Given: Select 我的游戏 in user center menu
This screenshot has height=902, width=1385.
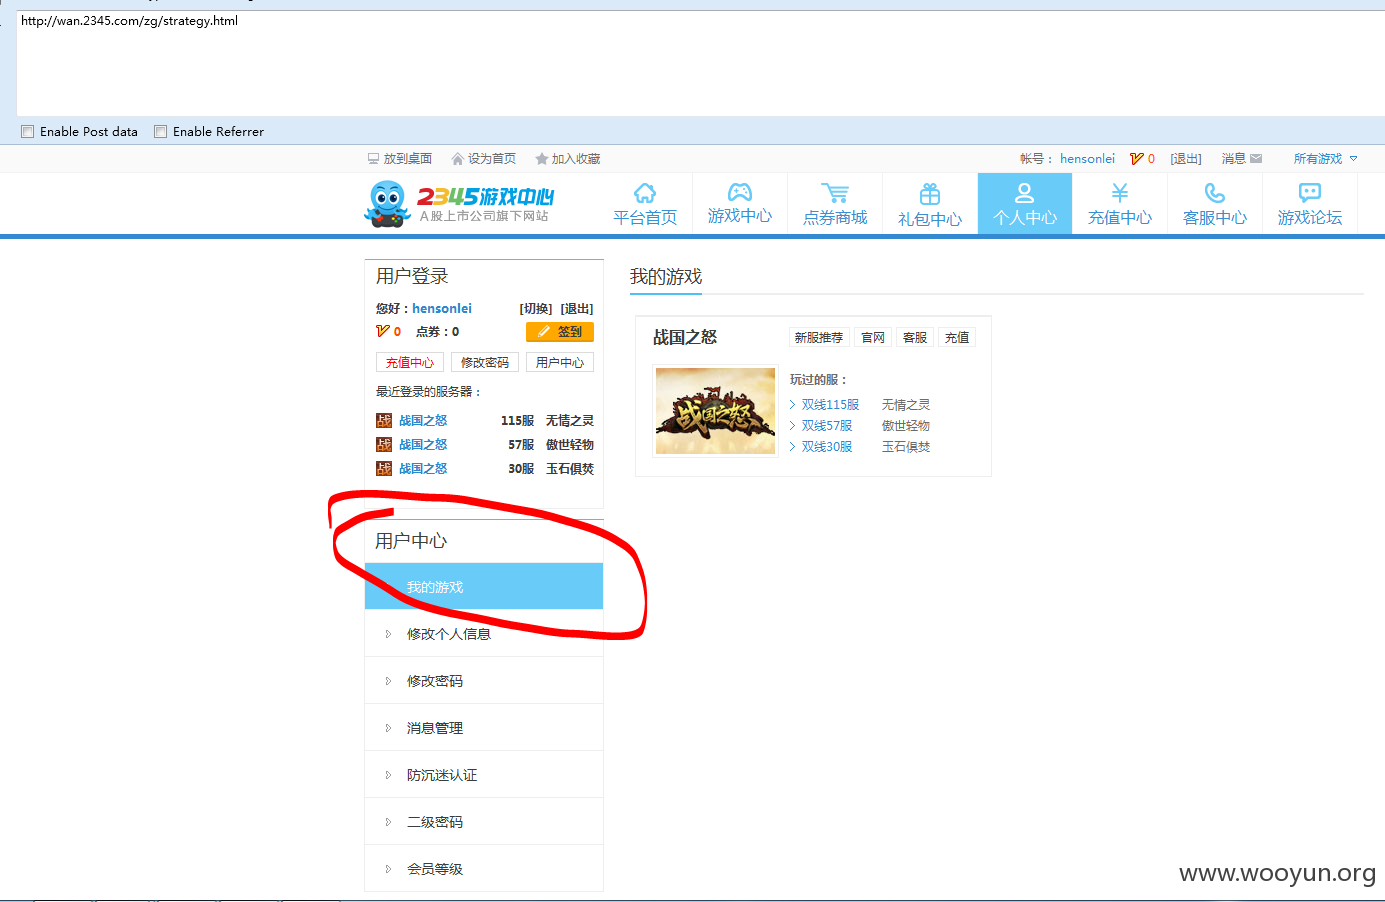Looking at the screenshot, I should coord(484,587).
